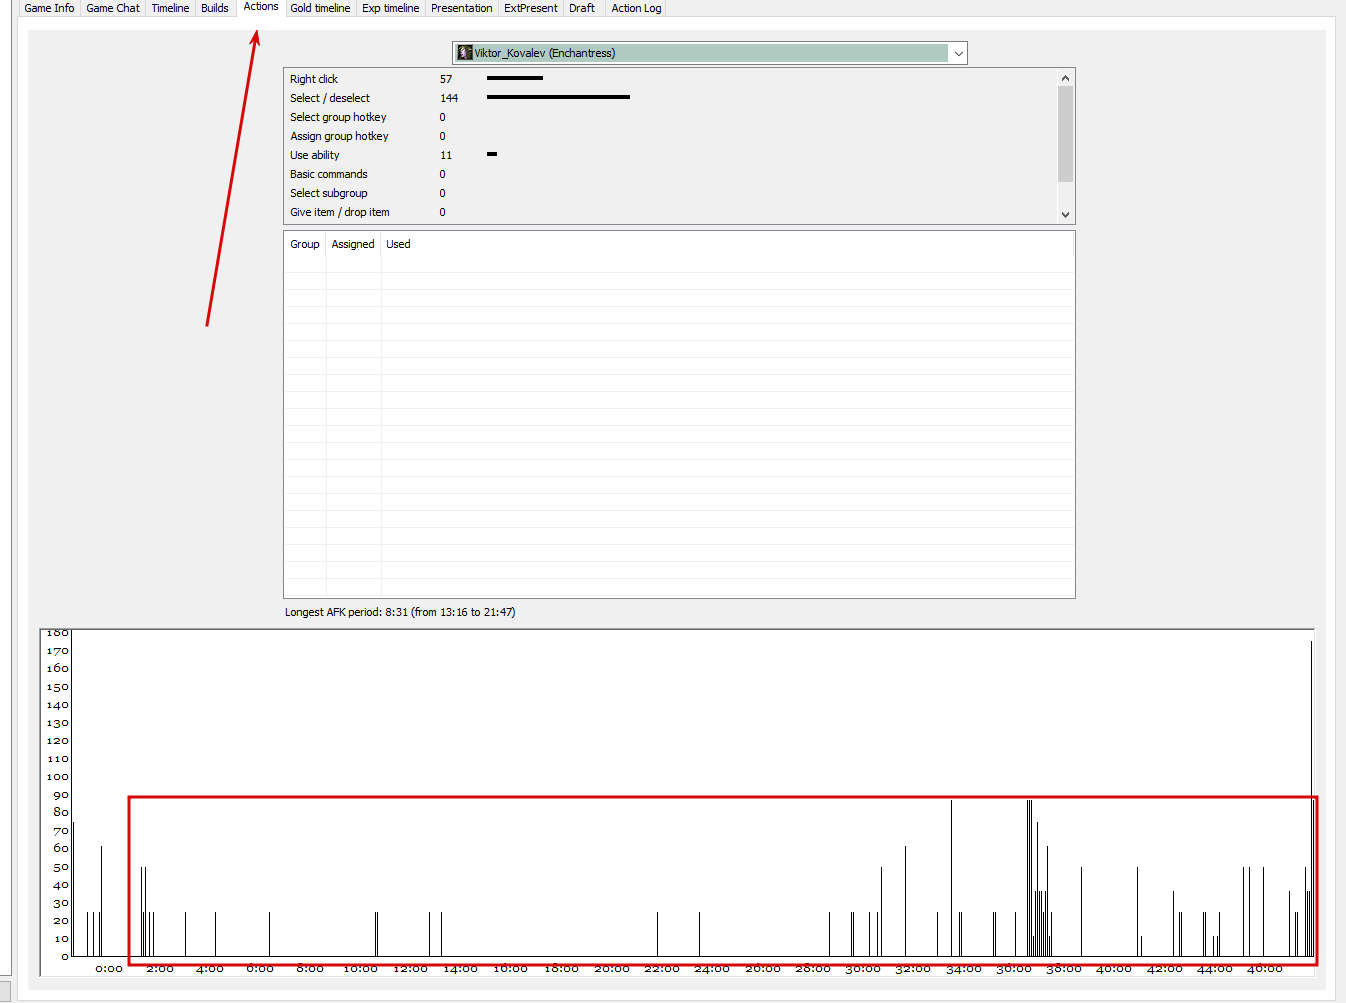Click scroll down arrow of actions list

[x=1065, y=214]
